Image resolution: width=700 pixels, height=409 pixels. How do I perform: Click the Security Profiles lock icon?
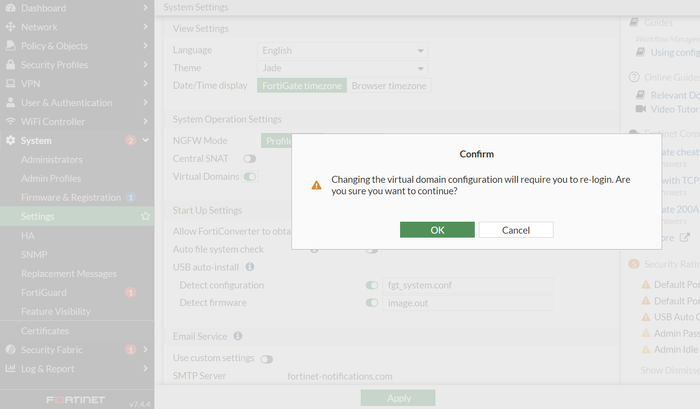click(10, 65)
